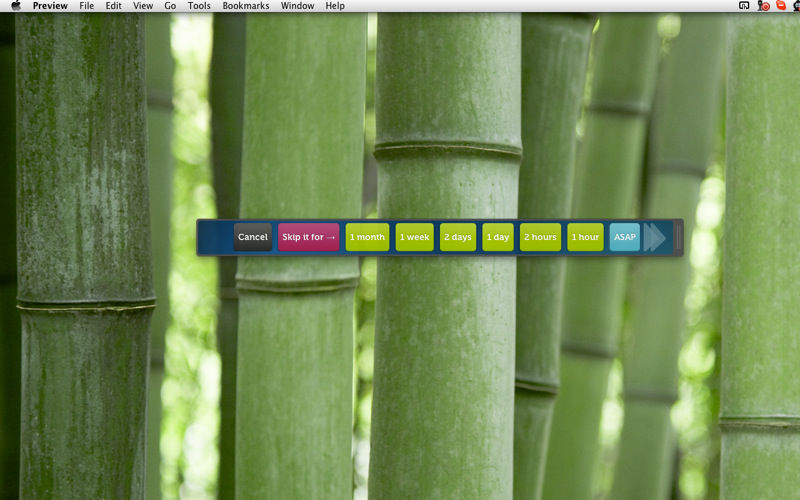Viewport: 800px width, 500px height.
Task: Open the Go menu
Action: point(170,6)
